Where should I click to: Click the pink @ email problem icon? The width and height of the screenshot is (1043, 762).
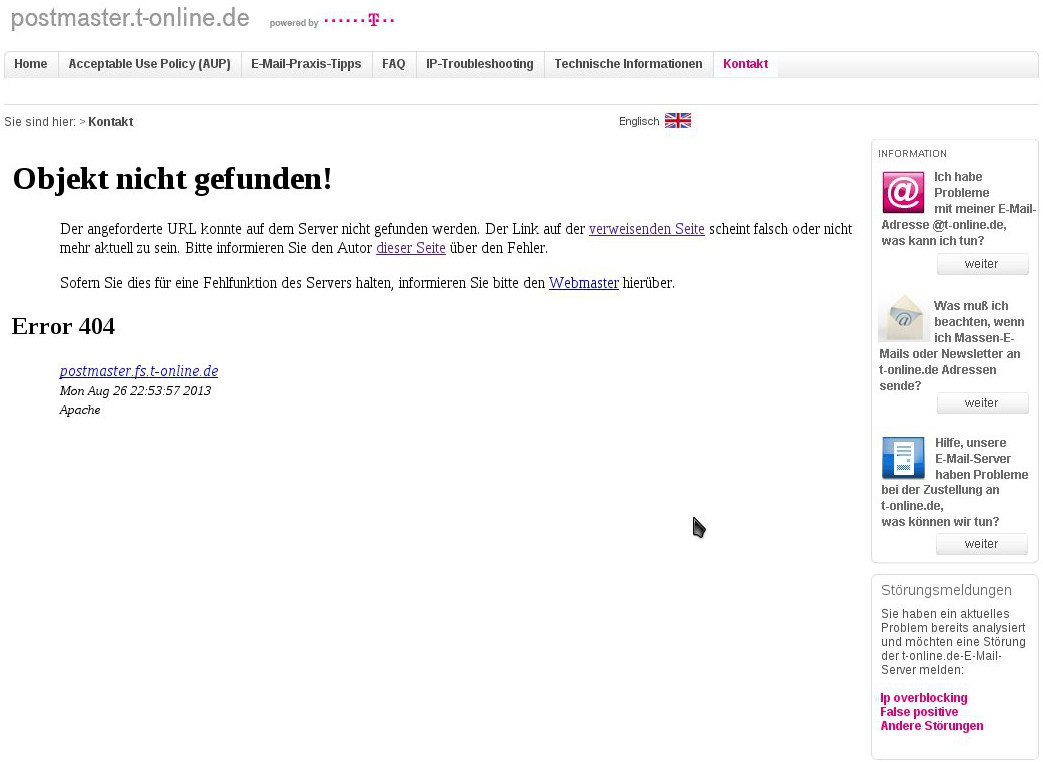(x=902, y=192)
